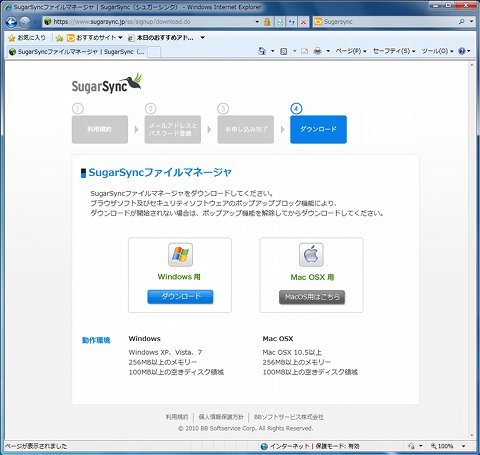
Task: Click the 100% zoom level button
Action: coord(442,446)
